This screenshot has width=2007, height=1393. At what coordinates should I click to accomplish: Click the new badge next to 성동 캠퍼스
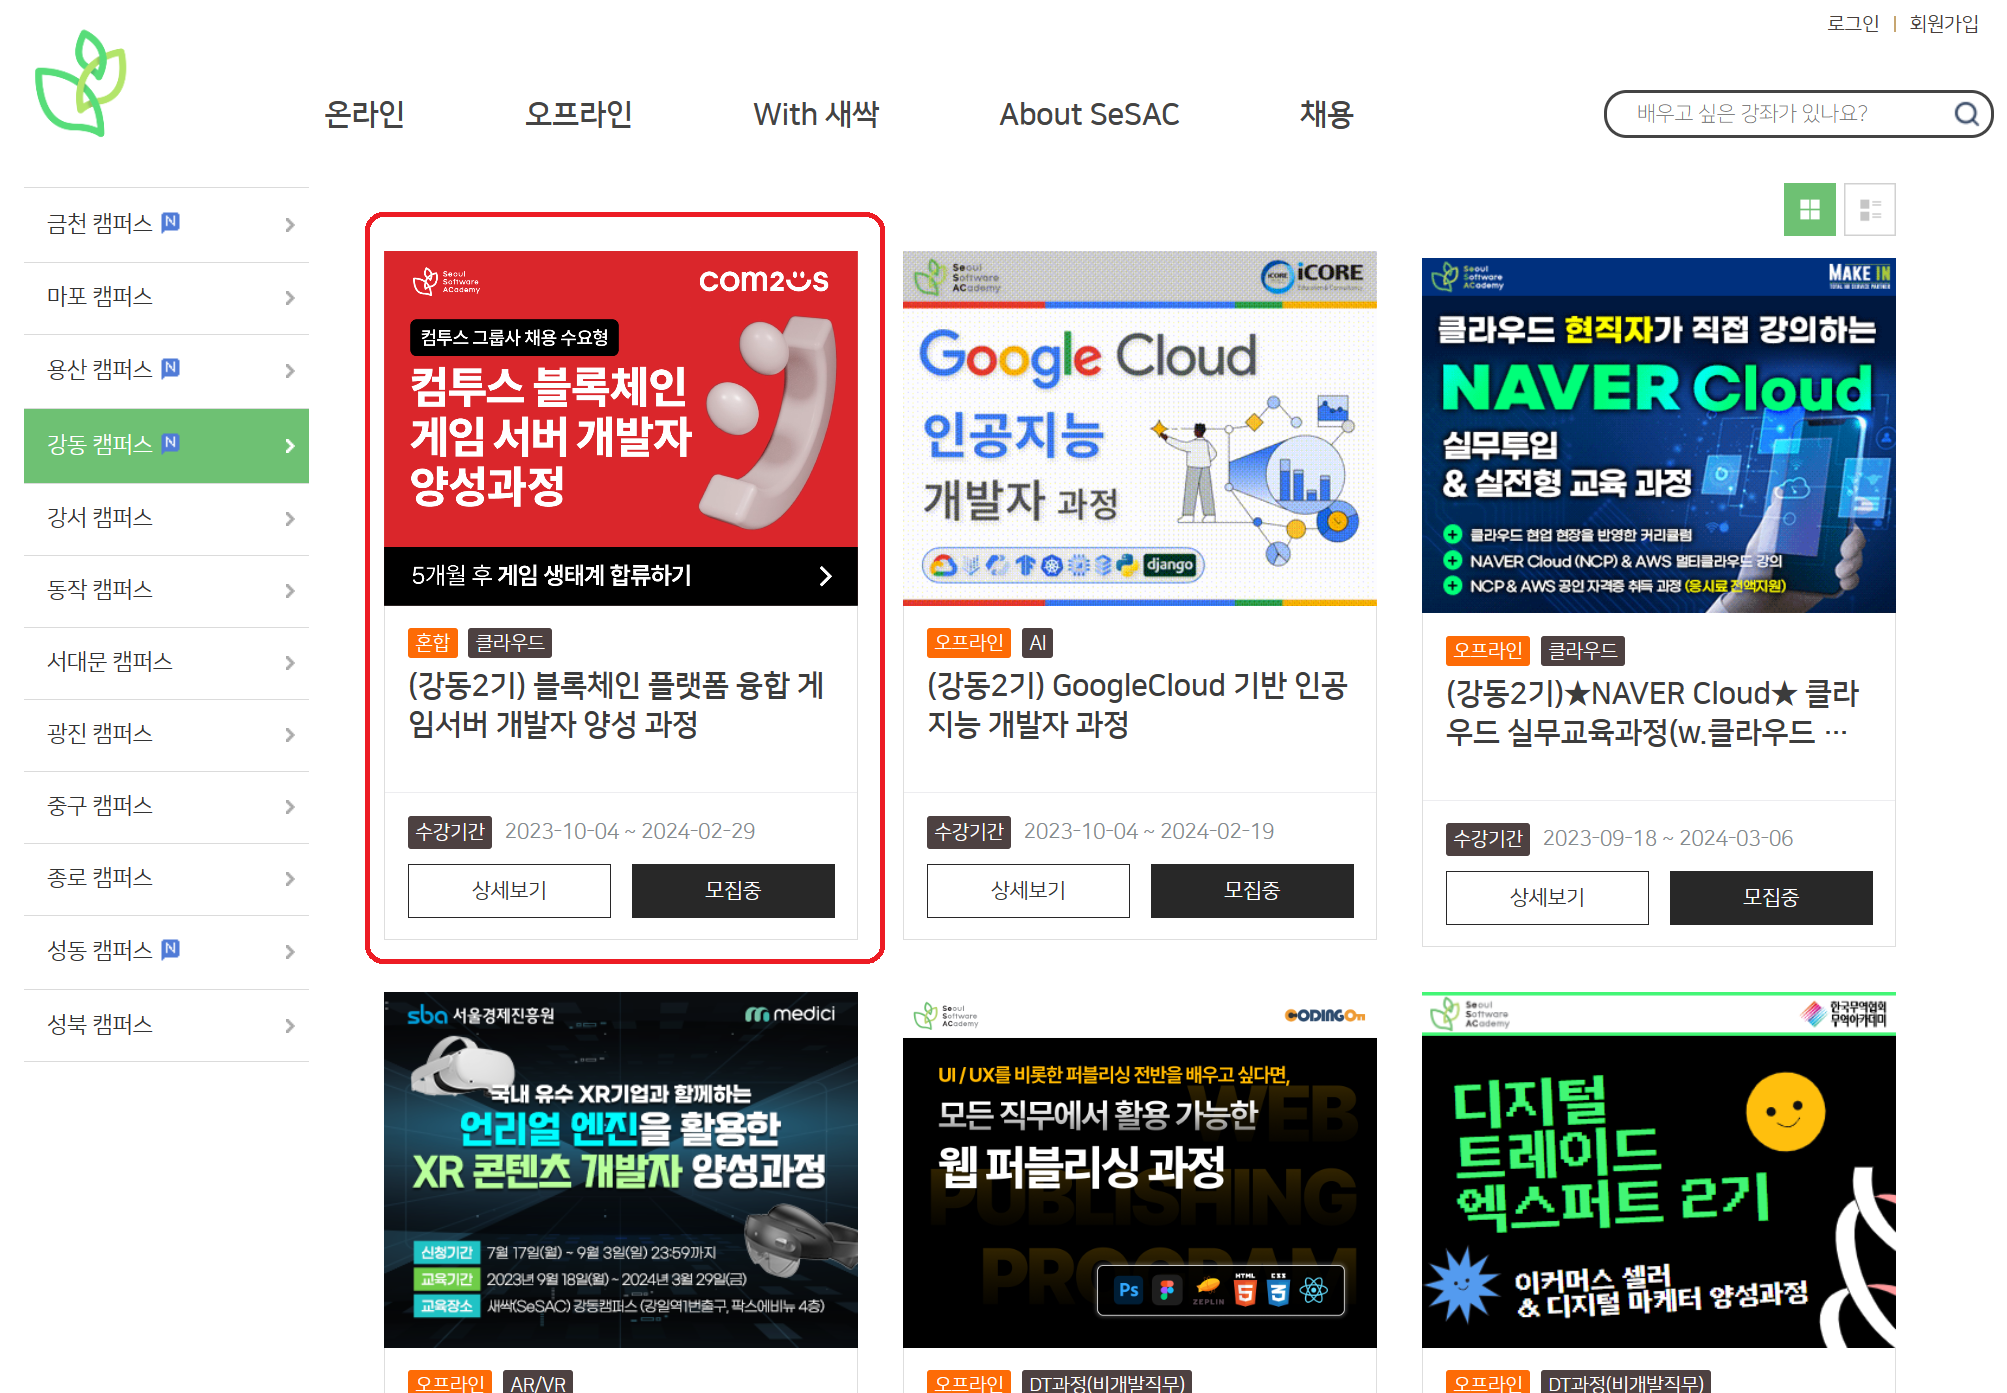click(x=171, y=949)
